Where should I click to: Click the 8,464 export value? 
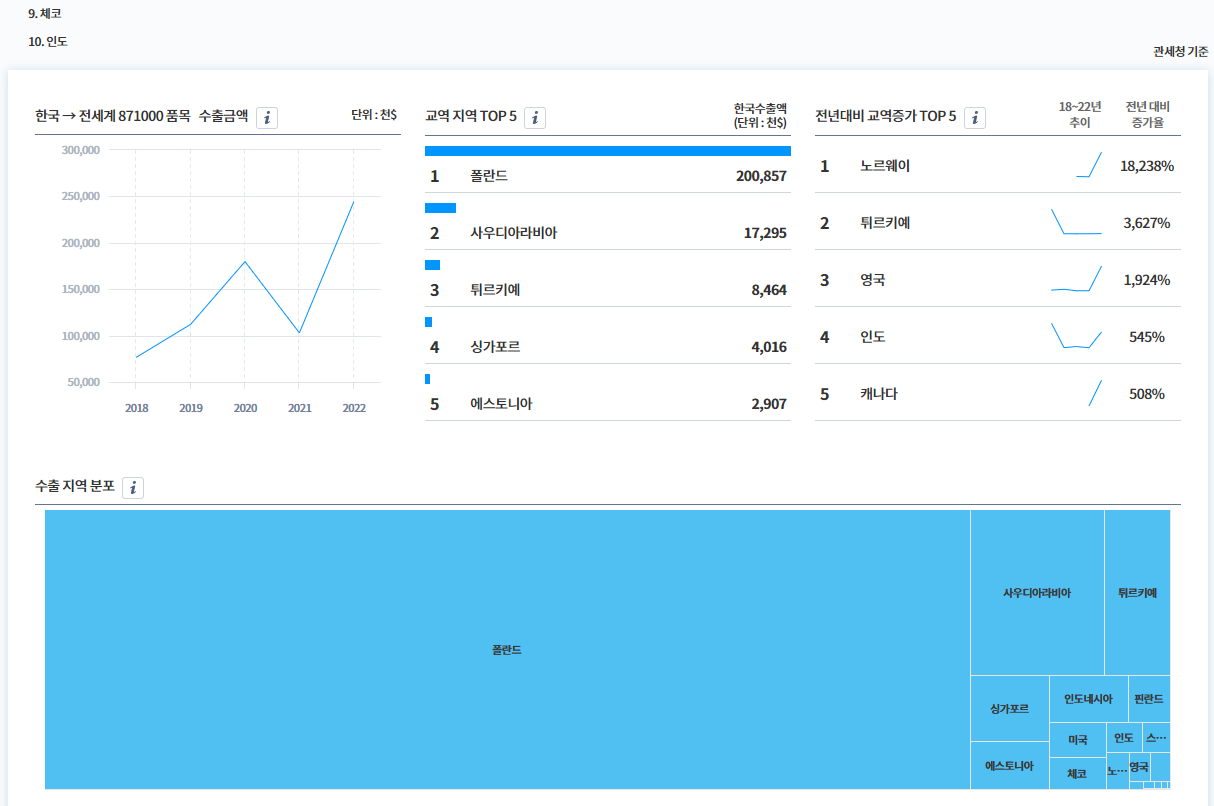tap(769, 290)
